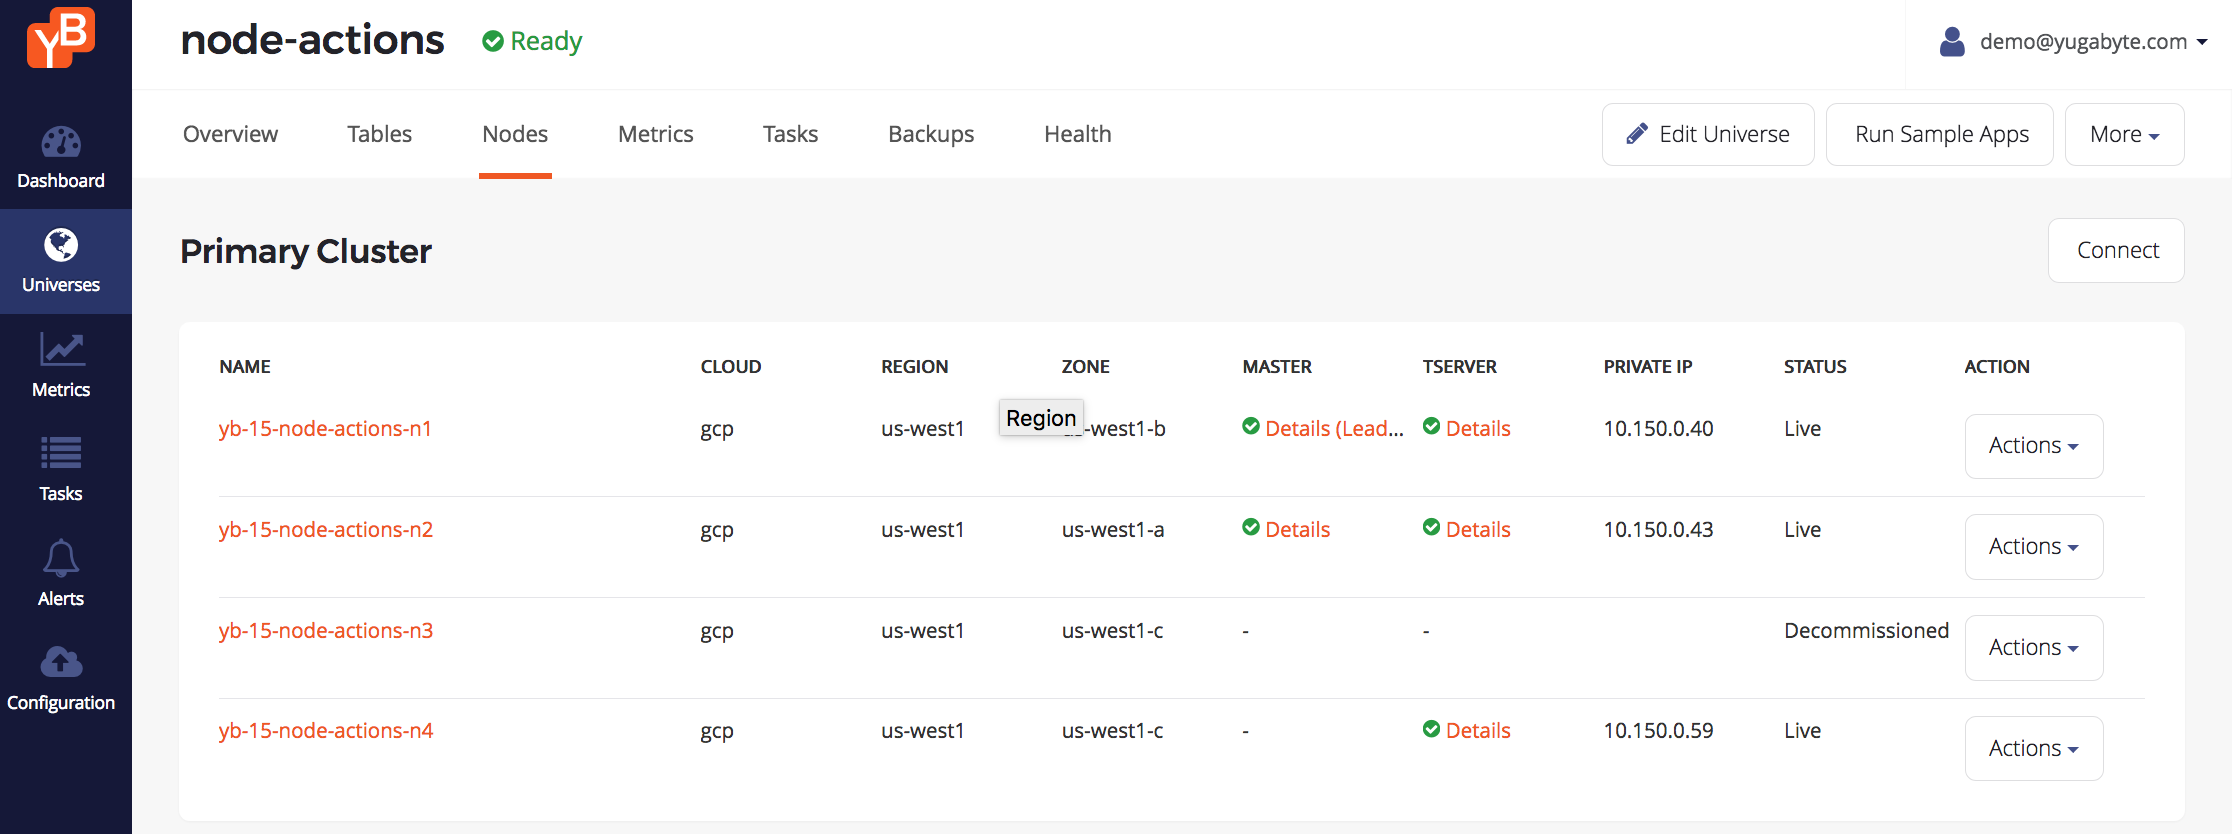Select the Nodes tab
Screen dimensions: 2232x834
tap(515, 134)
